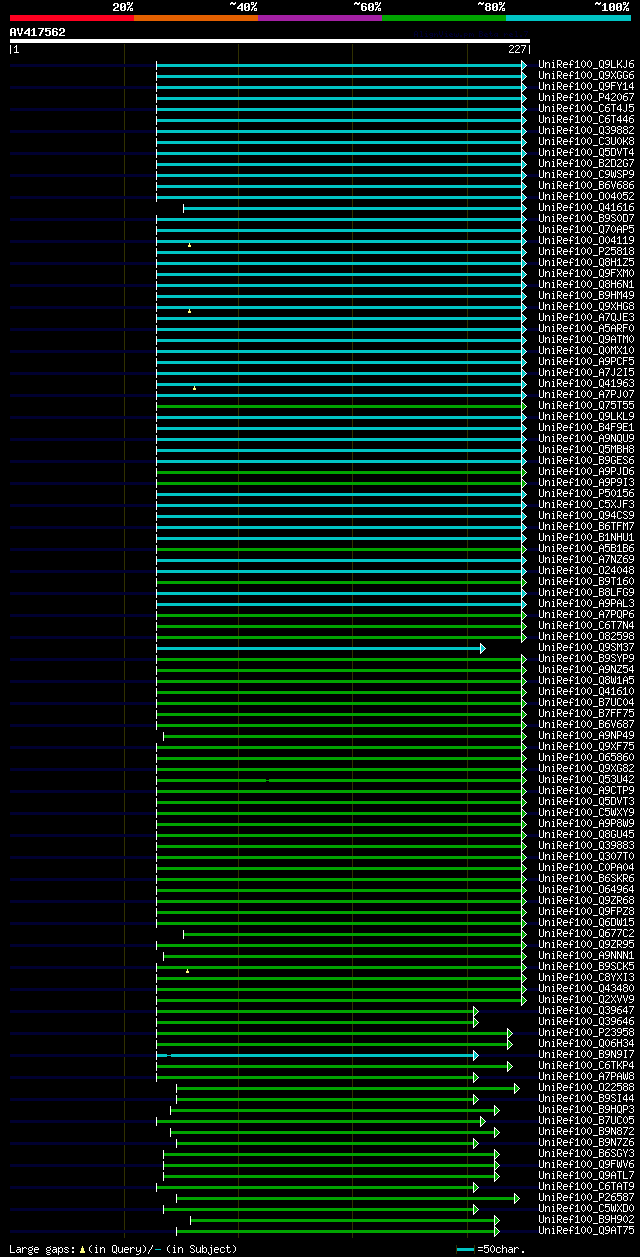This screenshot has height=1257, width=640.
Task: Select the UniRef100_Q8H6N1 entry
Action: click(x=586, y=285)
